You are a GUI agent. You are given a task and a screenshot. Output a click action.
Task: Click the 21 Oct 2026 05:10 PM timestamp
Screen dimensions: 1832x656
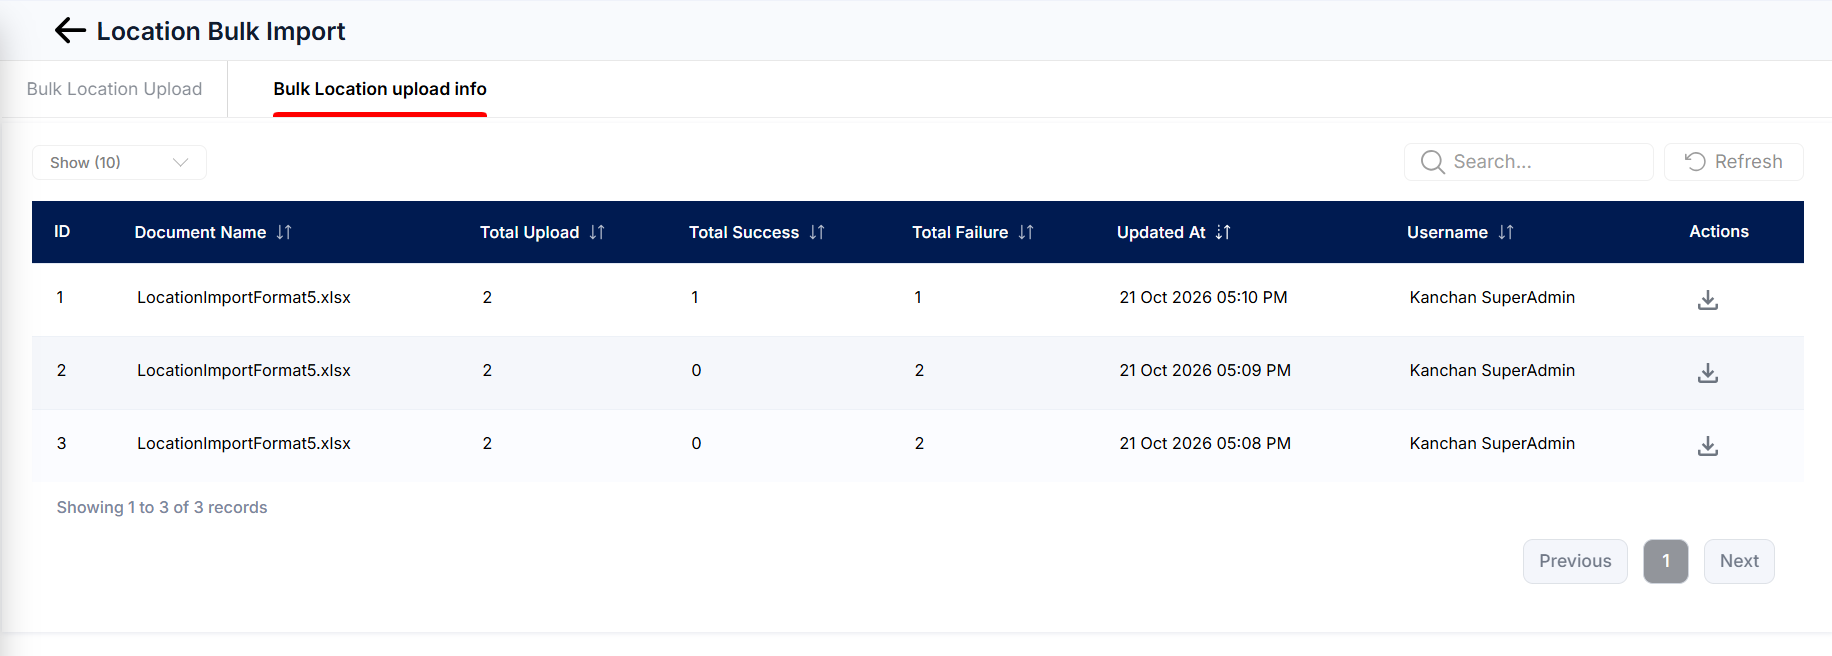(1203, 297)
